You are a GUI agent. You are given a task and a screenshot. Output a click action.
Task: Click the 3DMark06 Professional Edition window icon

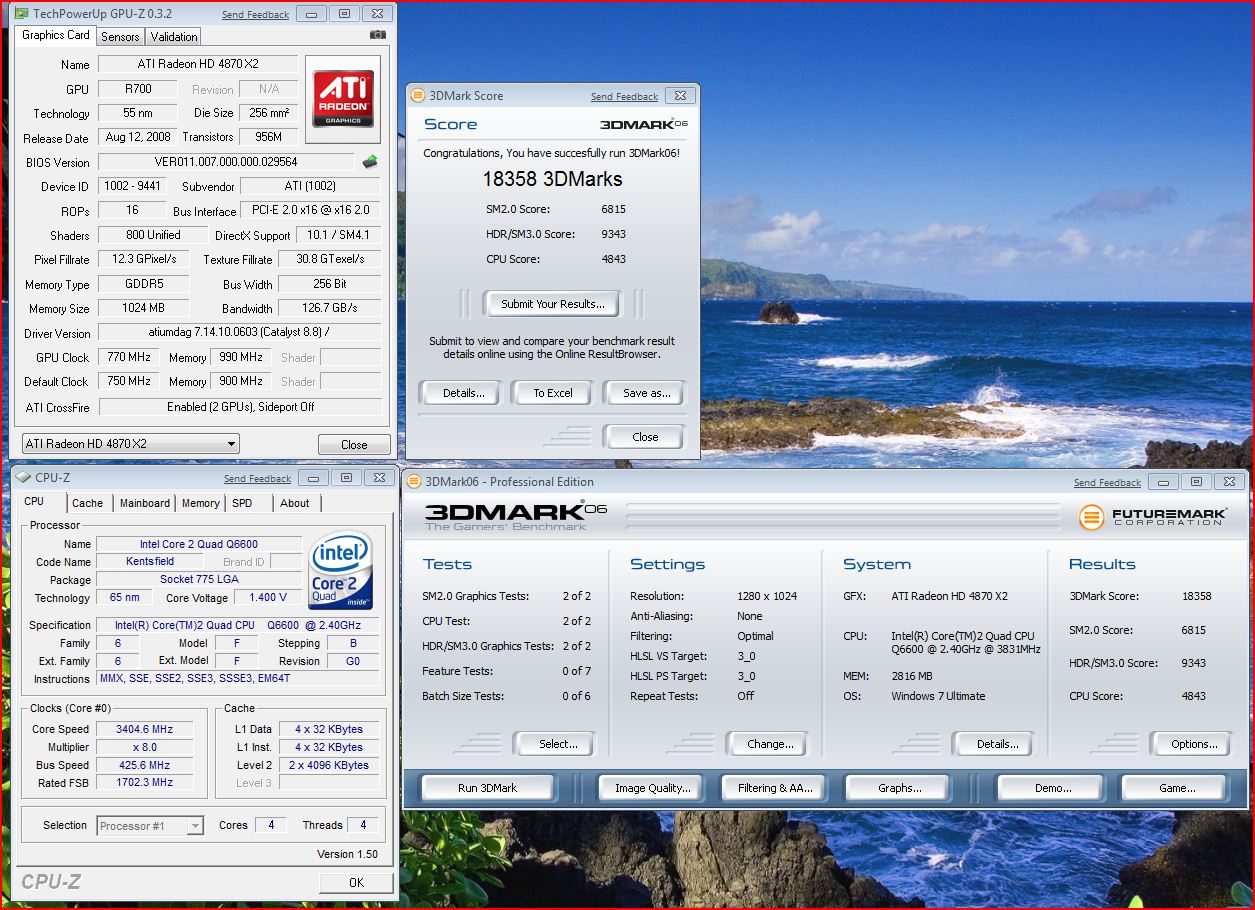415,481
